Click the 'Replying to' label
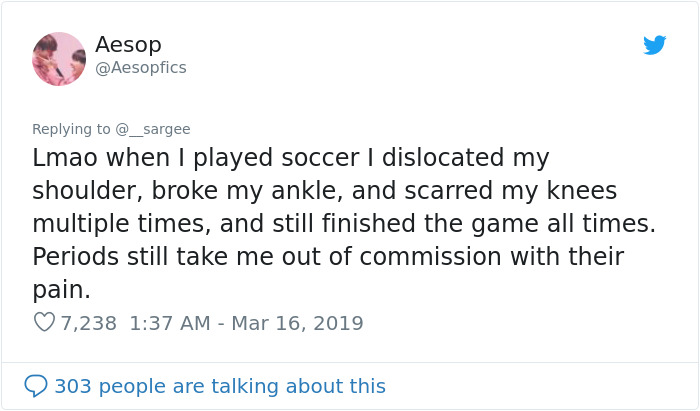The width and height of the screenshot is (700, 411). point(71,129)
